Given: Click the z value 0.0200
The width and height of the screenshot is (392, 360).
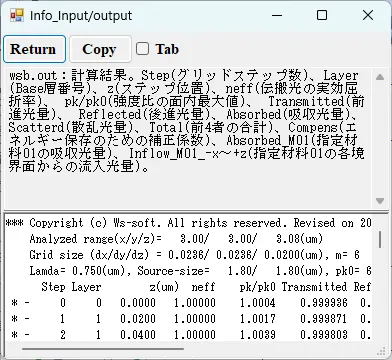Looking at the screenshot, I should pyautogui.click(x=138, y=319).
